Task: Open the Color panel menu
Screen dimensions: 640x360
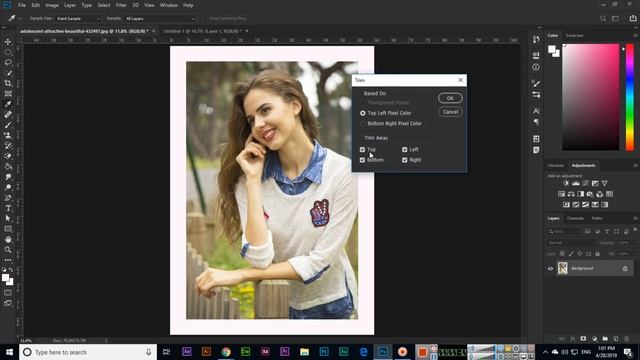Action: pos(635,36)
